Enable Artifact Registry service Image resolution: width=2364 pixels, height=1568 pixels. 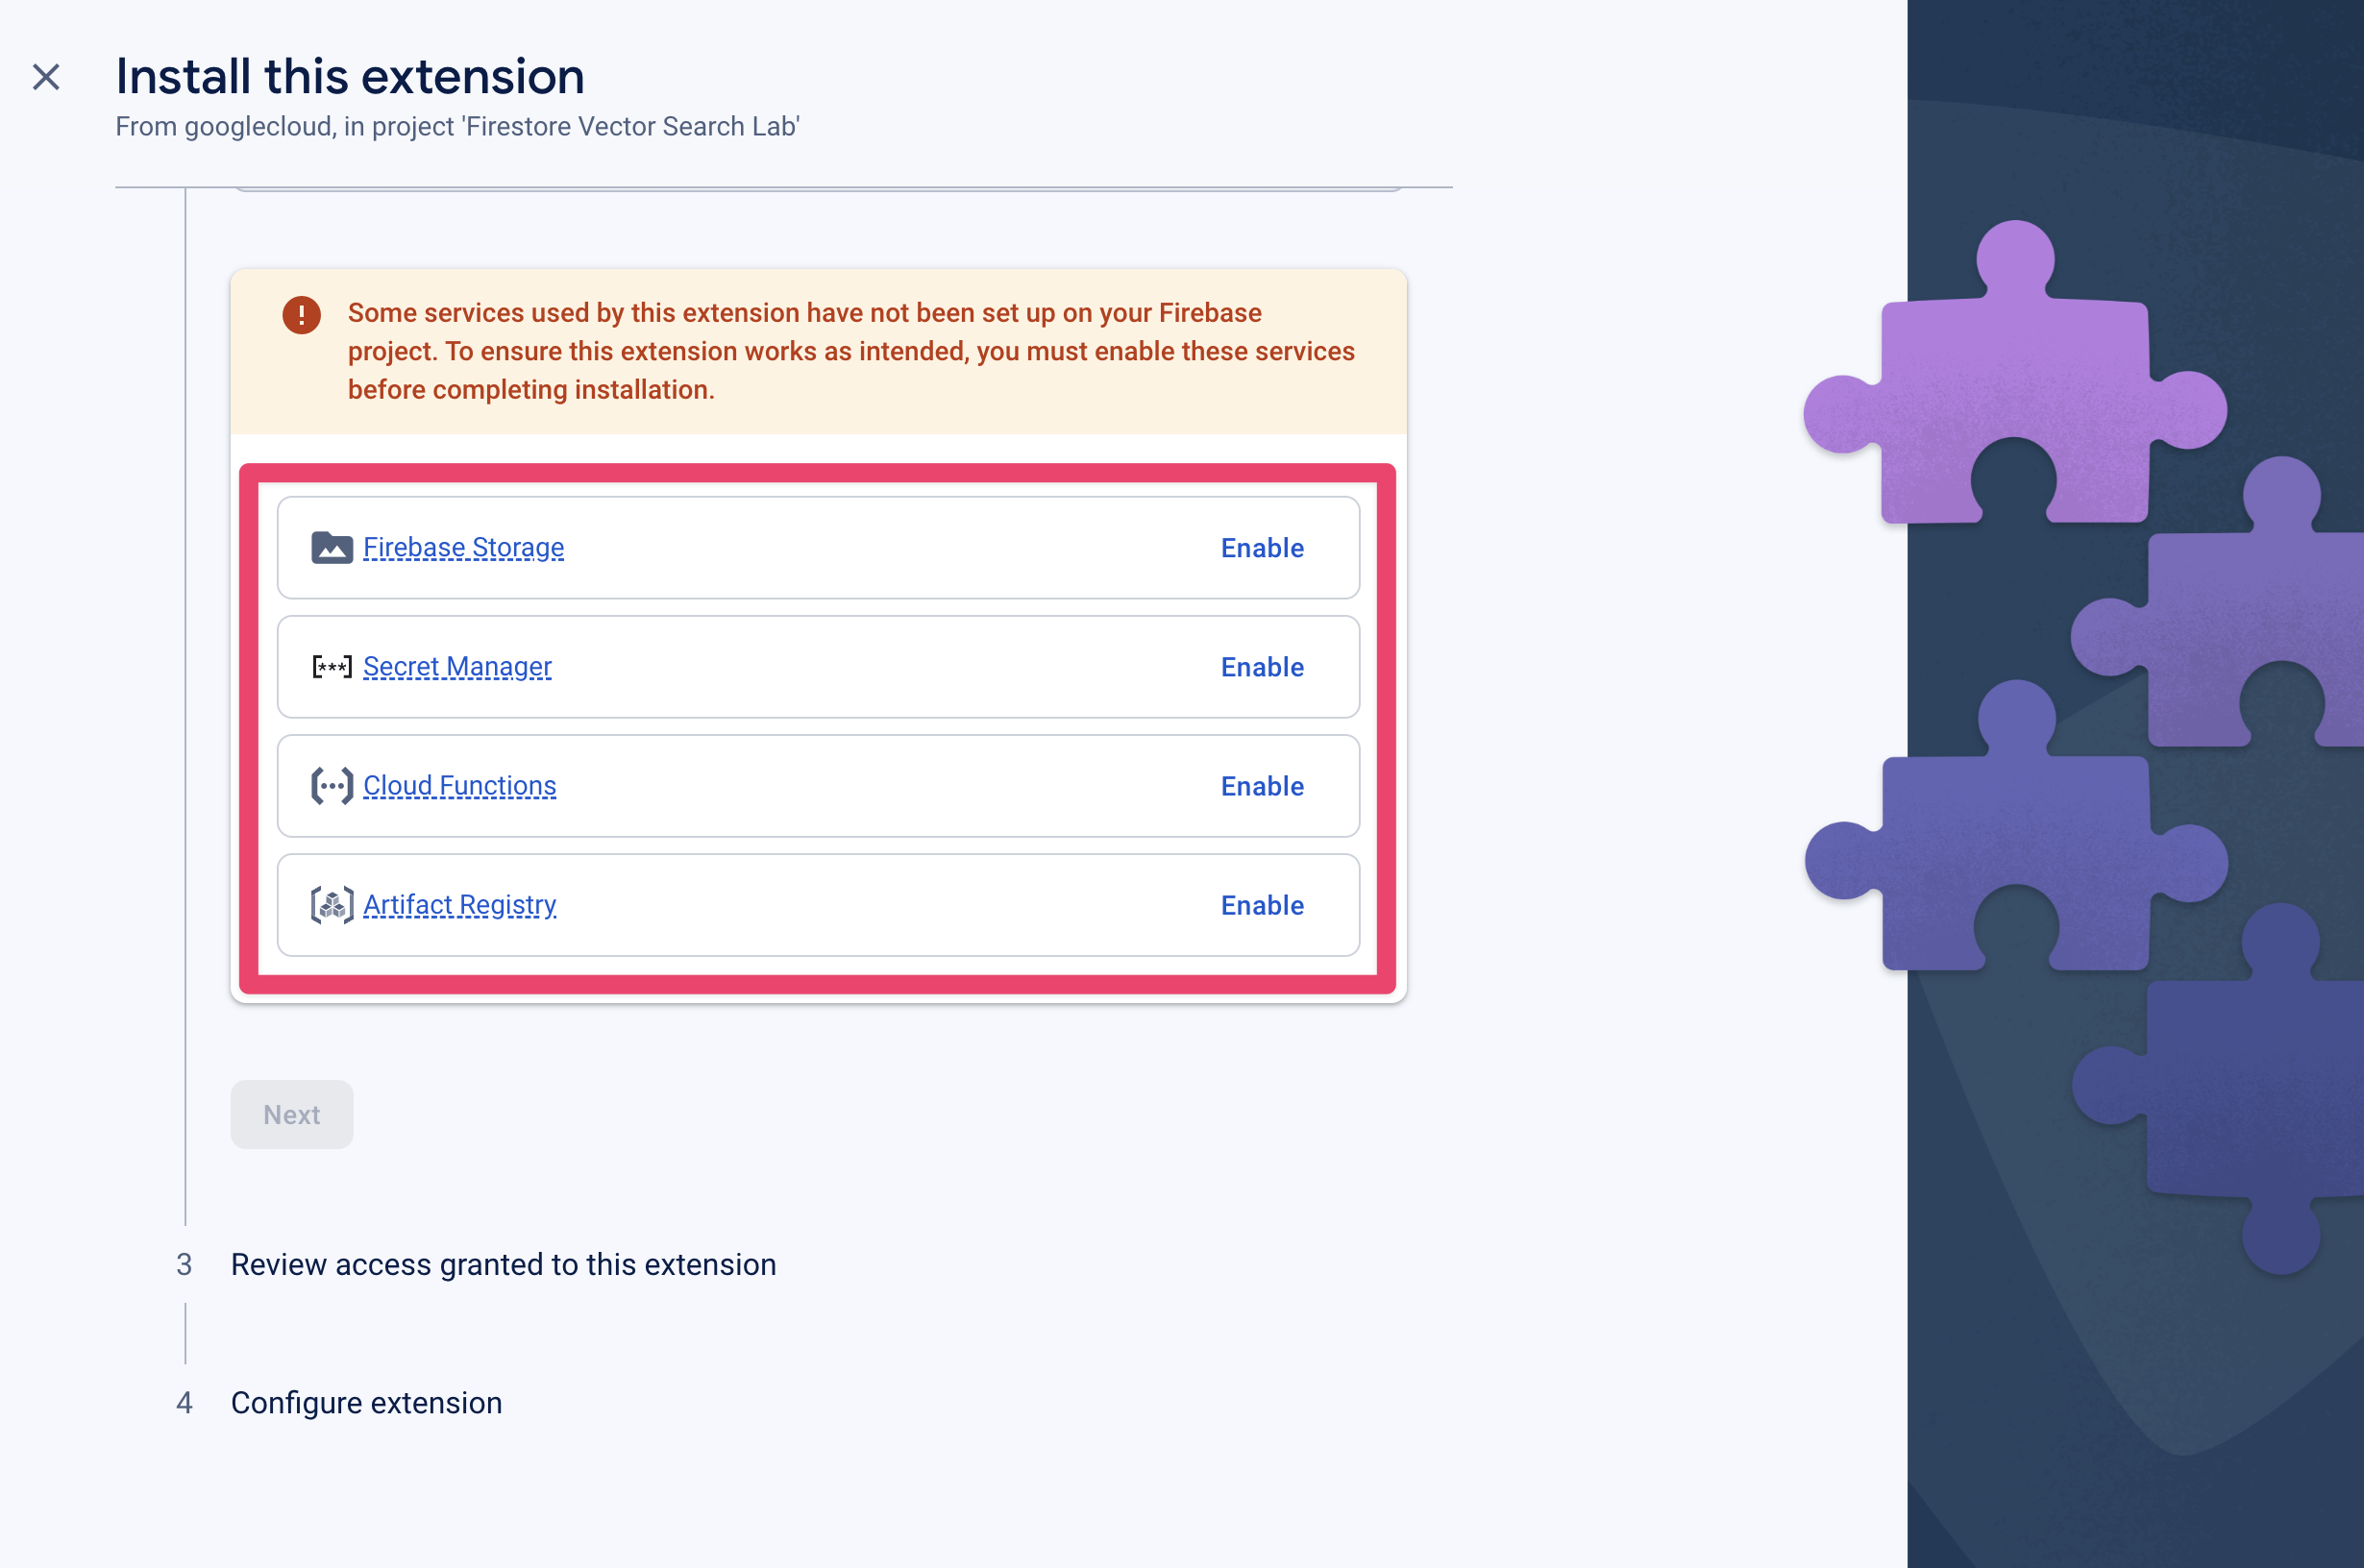[x=1262, y=905]
